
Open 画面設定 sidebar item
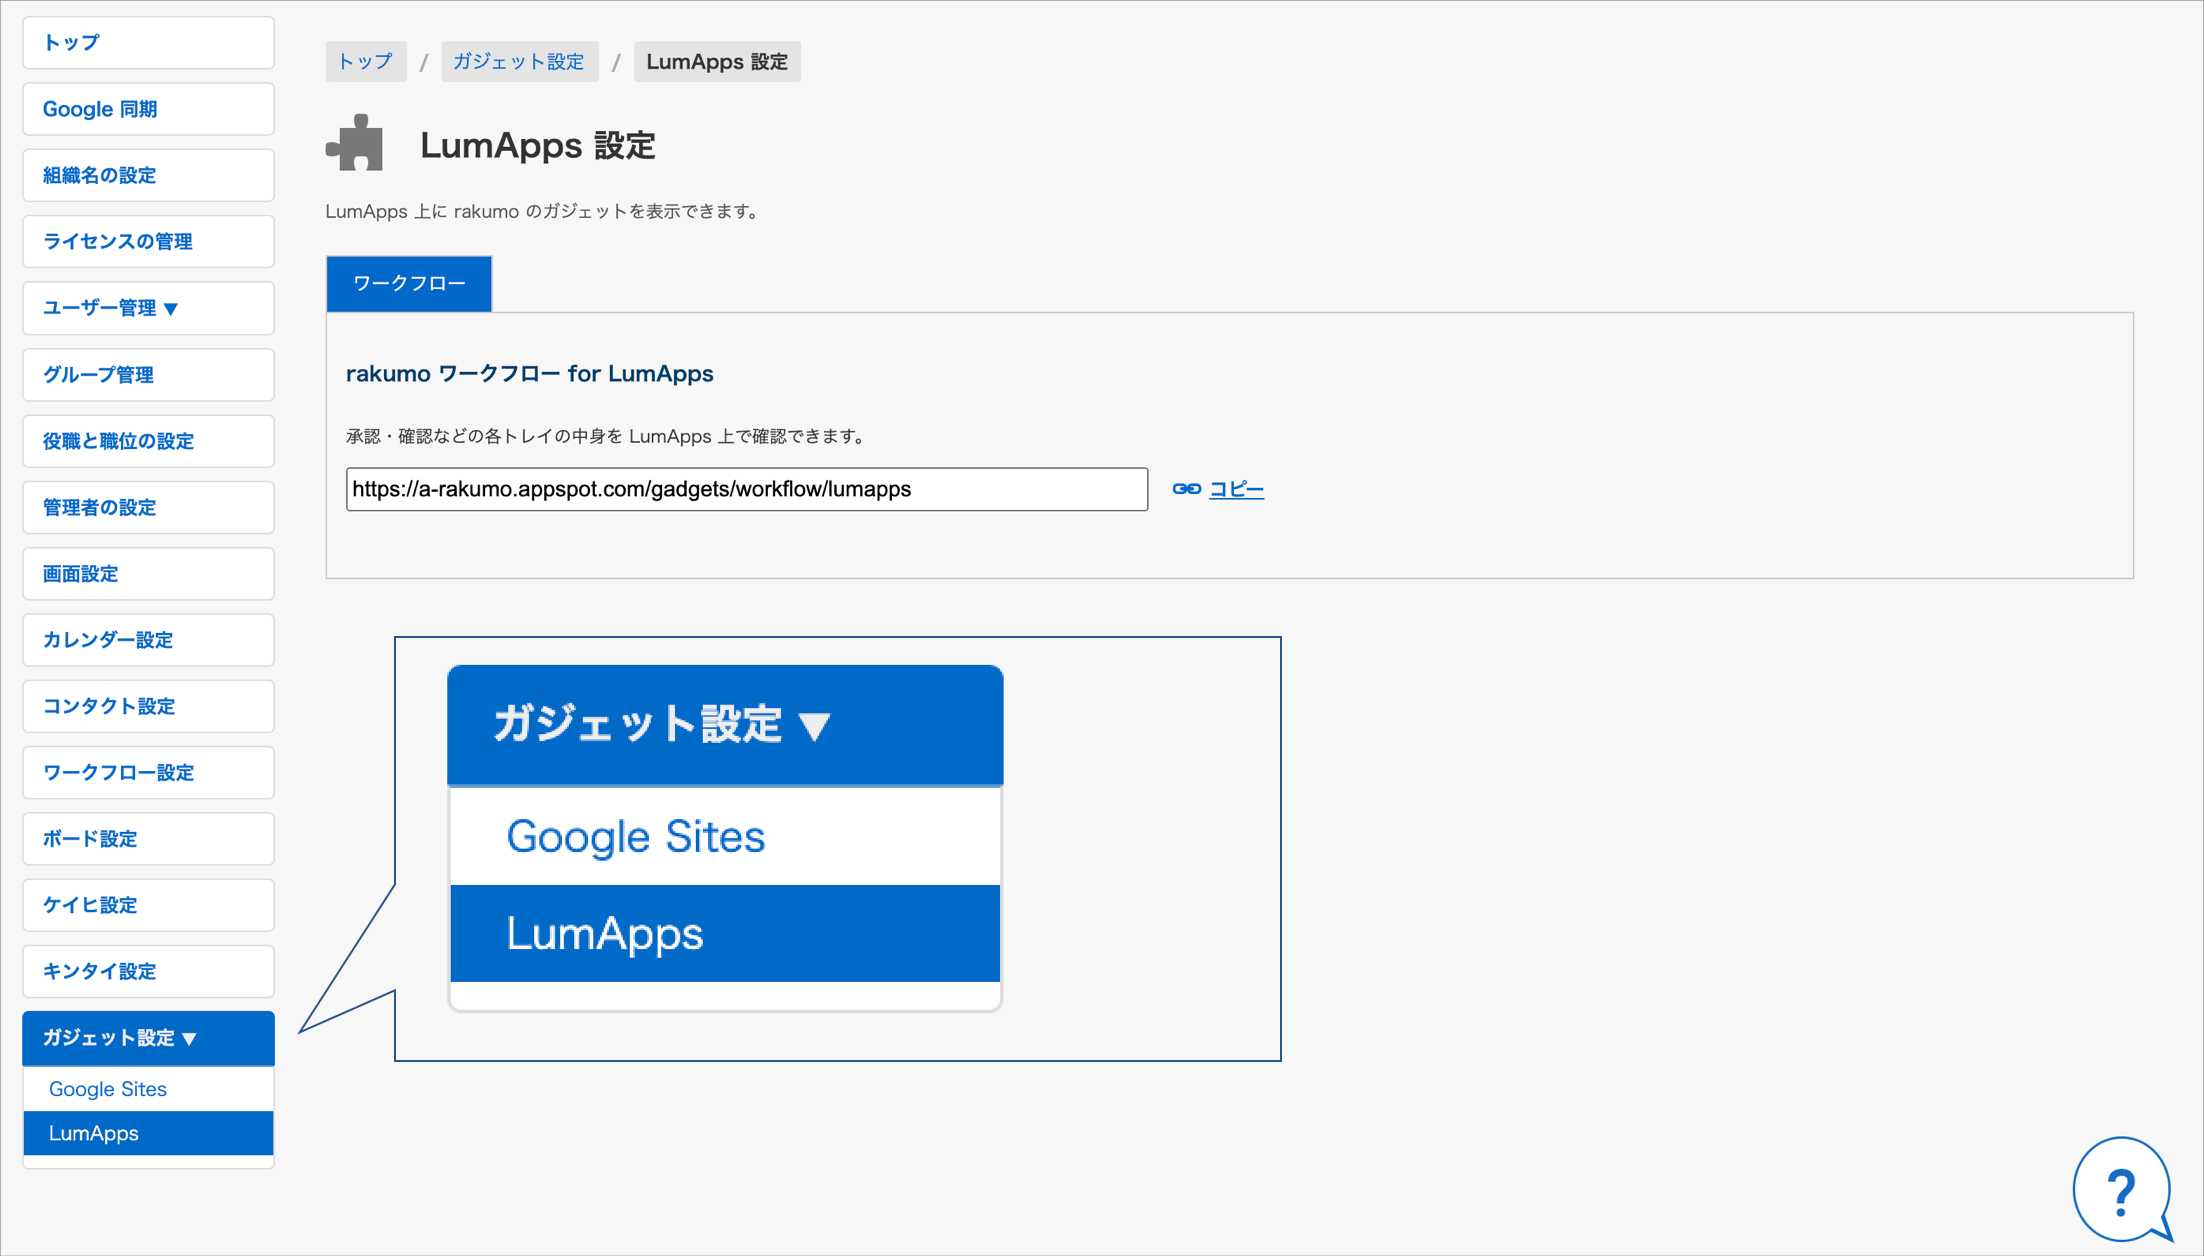click(148, 574)
